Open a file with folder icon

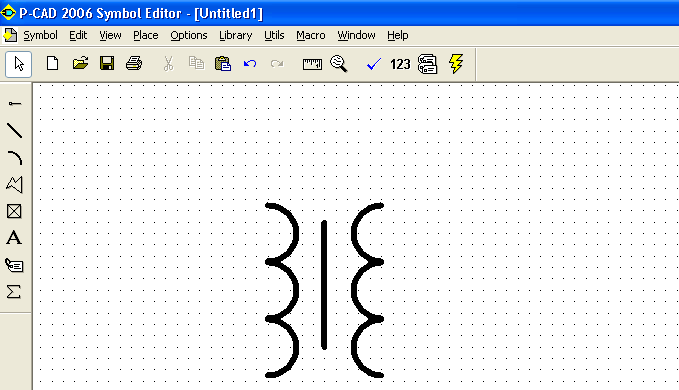tap(80, 64)
